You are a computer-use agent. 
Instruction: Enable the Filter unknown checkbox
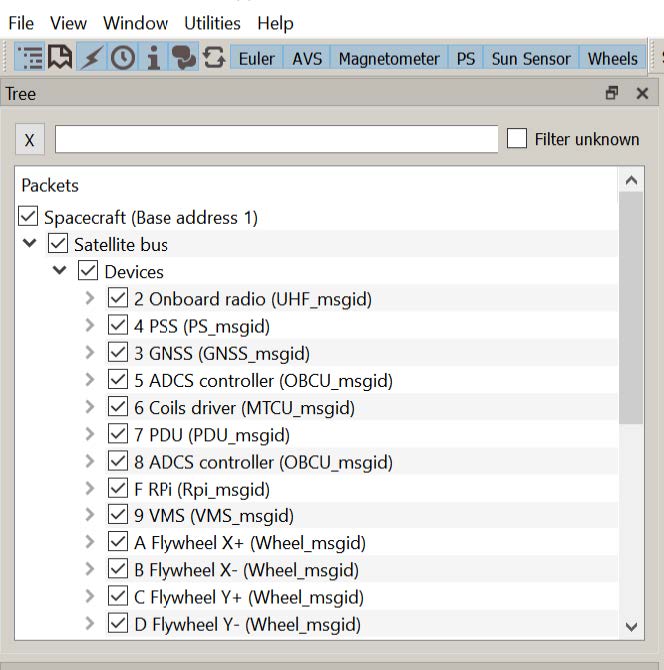pos(517,139)
